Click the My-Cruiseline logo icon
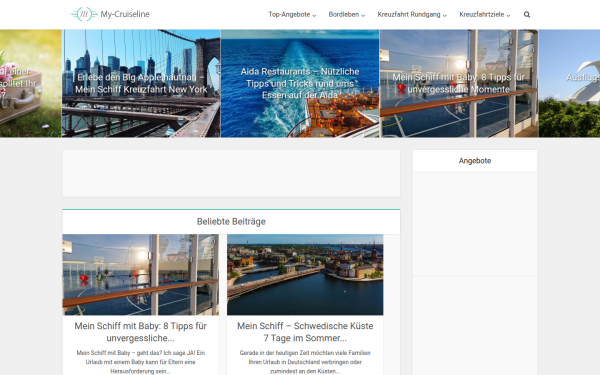The height and width of the screenshot is (375, 600). [84, 14]
